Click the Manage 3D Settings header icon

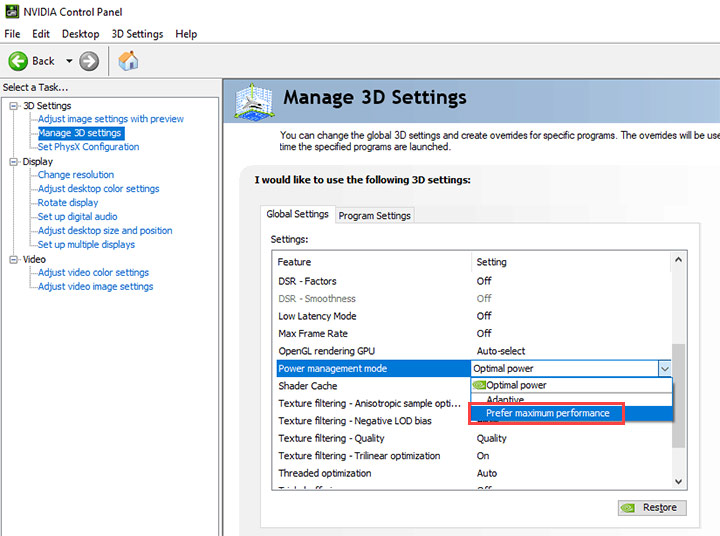[x=253, y=100]
